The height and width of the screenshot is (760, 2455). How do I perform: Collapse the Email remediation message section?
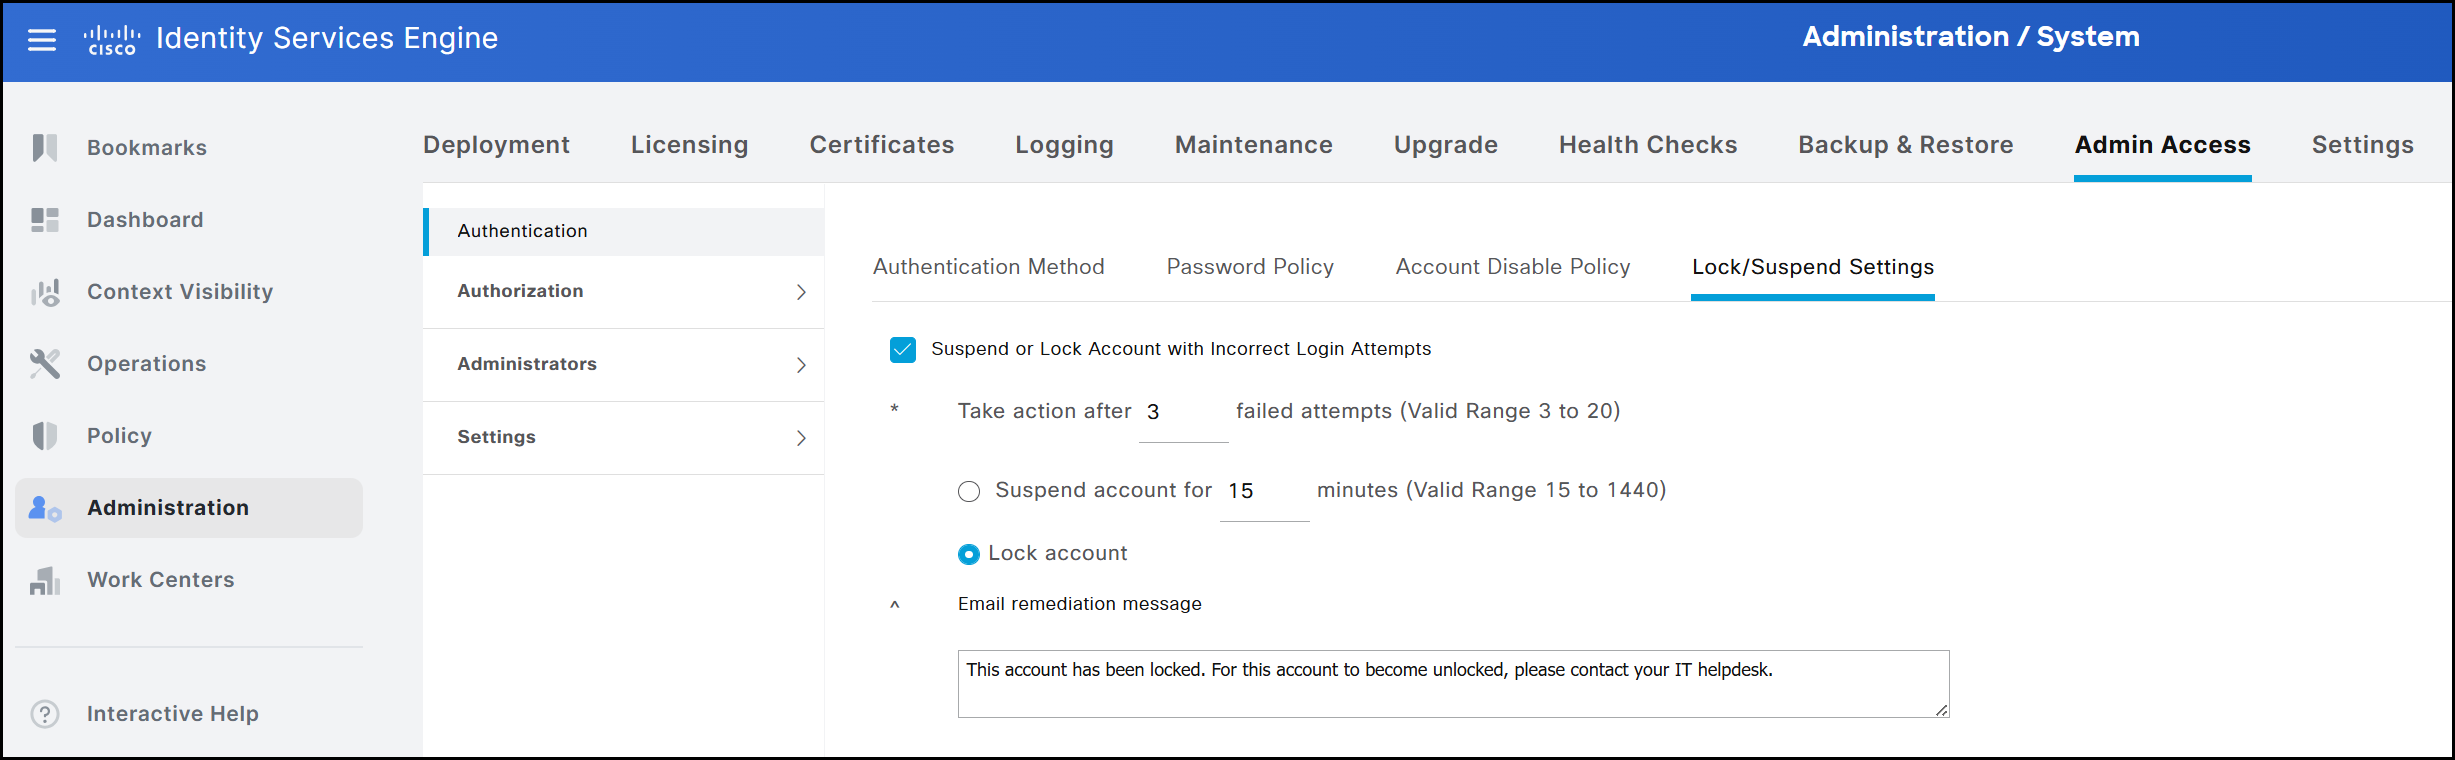tap(895, 605)
